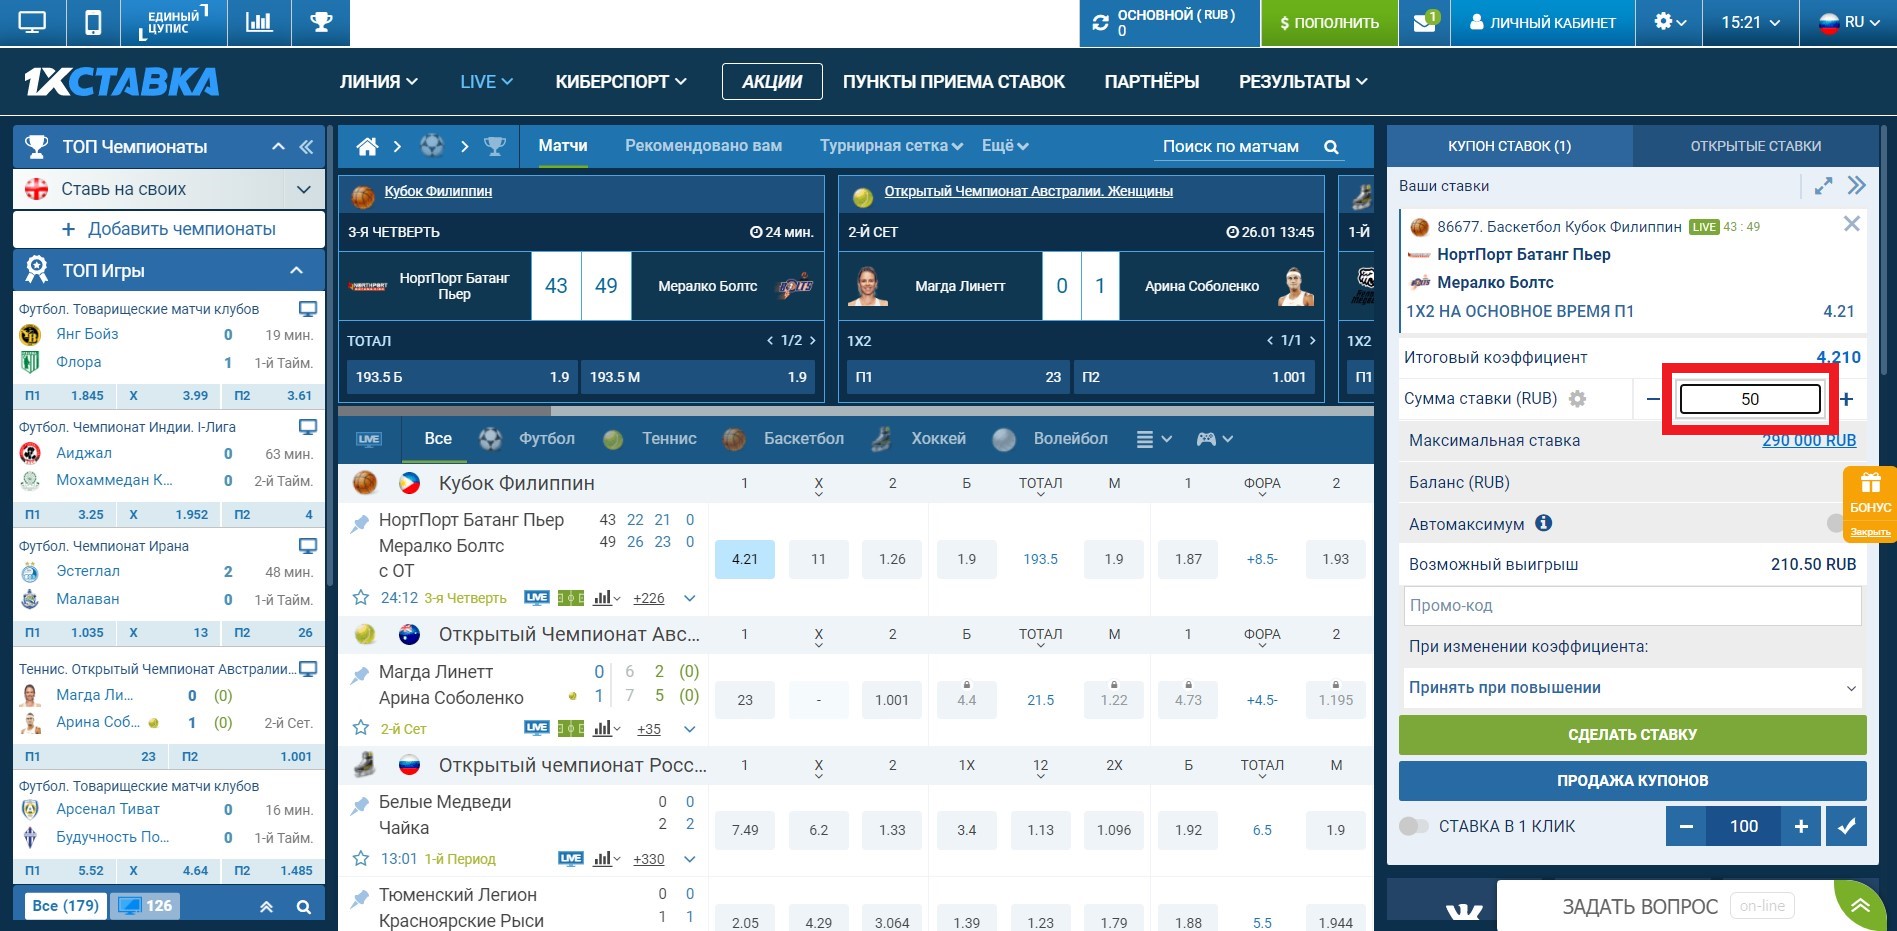Confirm one-click bet amount checkmark
This screenshot has height=931, width=1897.
coord(1846,826)
